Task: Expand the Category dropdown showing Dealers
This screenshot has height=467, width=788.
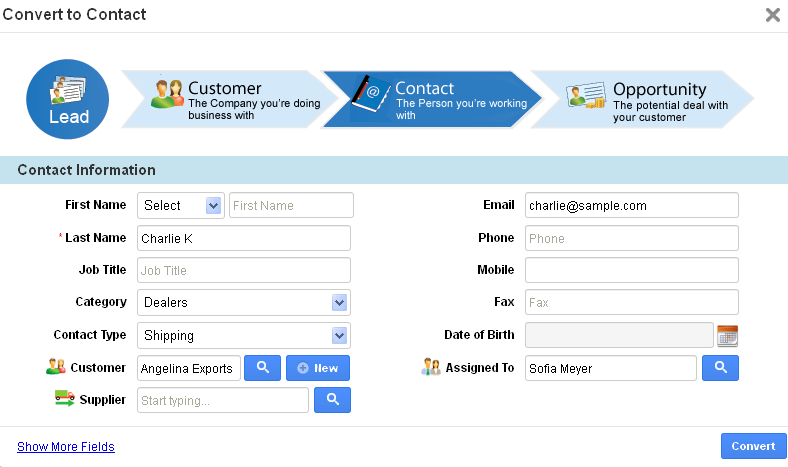Action: pos(243,302)
